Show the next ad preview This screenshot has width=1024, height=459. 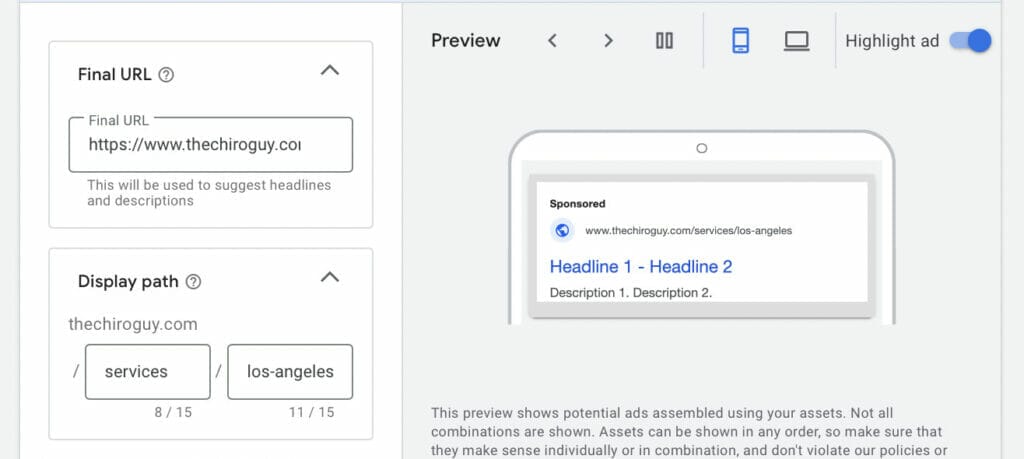point(608,41)
